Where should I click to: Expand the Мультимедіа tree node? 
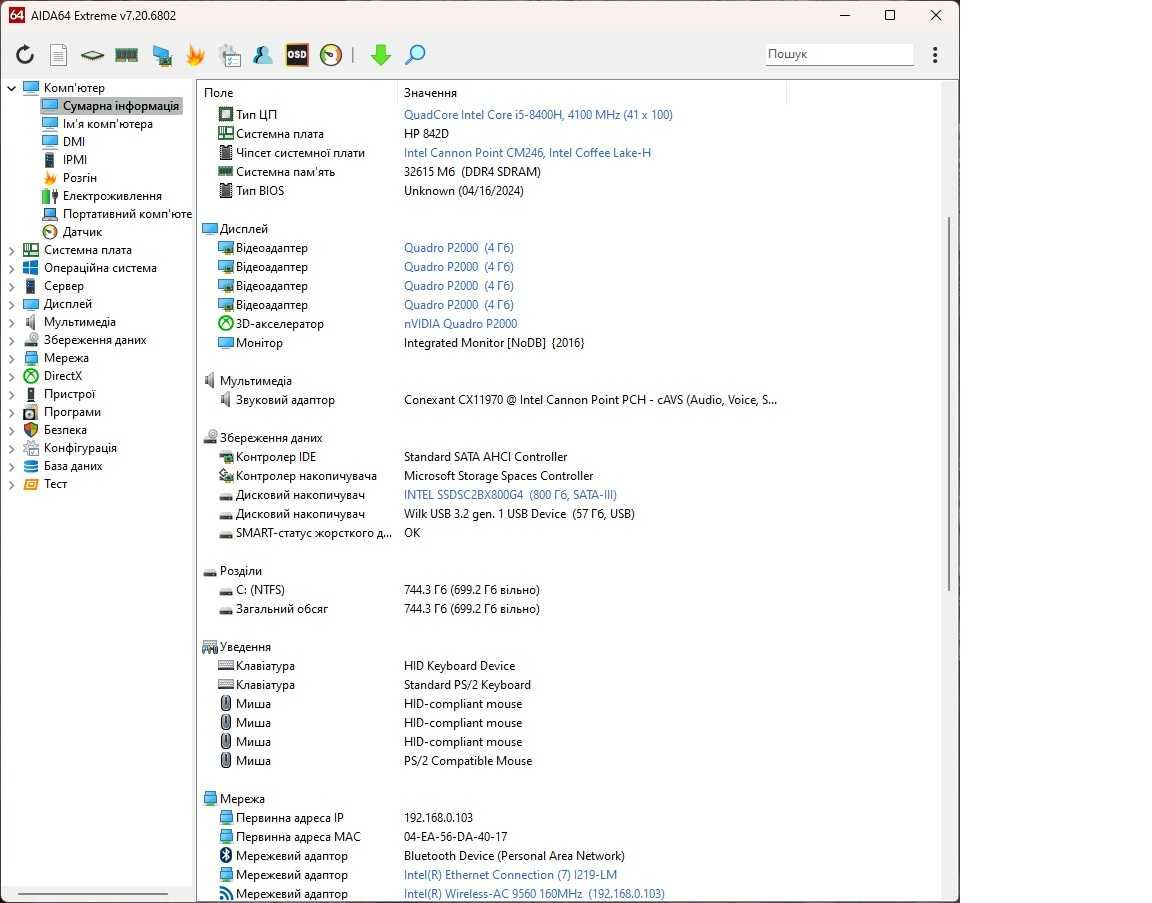(11, 323)
